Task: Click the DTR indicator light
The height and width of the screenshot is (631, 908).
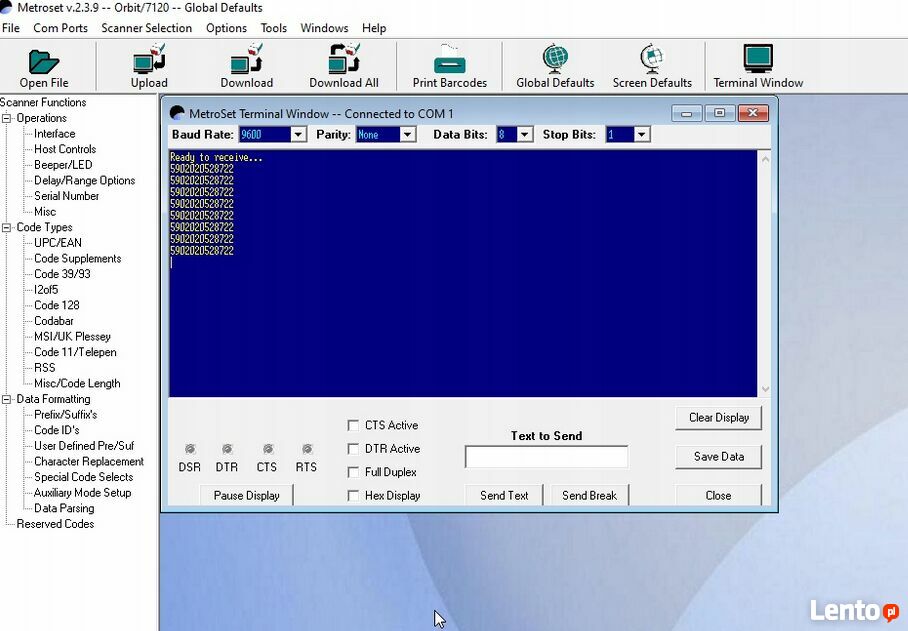Action: (227, 449)
